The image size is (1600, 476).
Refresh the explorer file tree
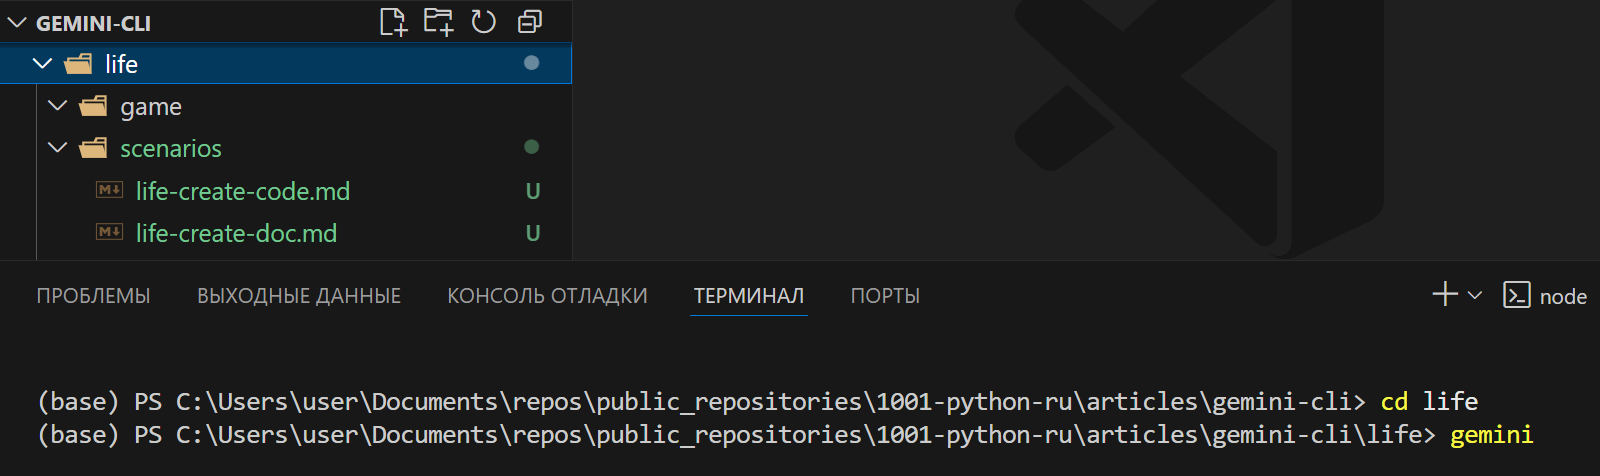(x=484, y=22)
